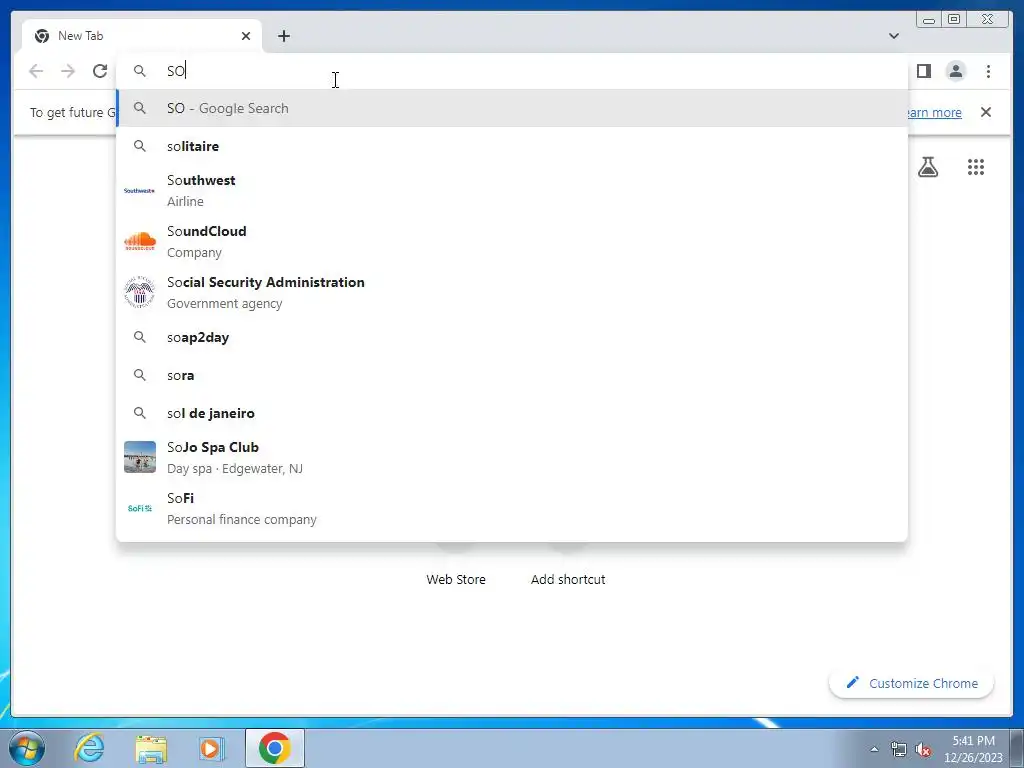The height and width of the screenshot is (768, 1024).
Task: Open the Search Labs flask icon
Action: (x=927, y=167)
